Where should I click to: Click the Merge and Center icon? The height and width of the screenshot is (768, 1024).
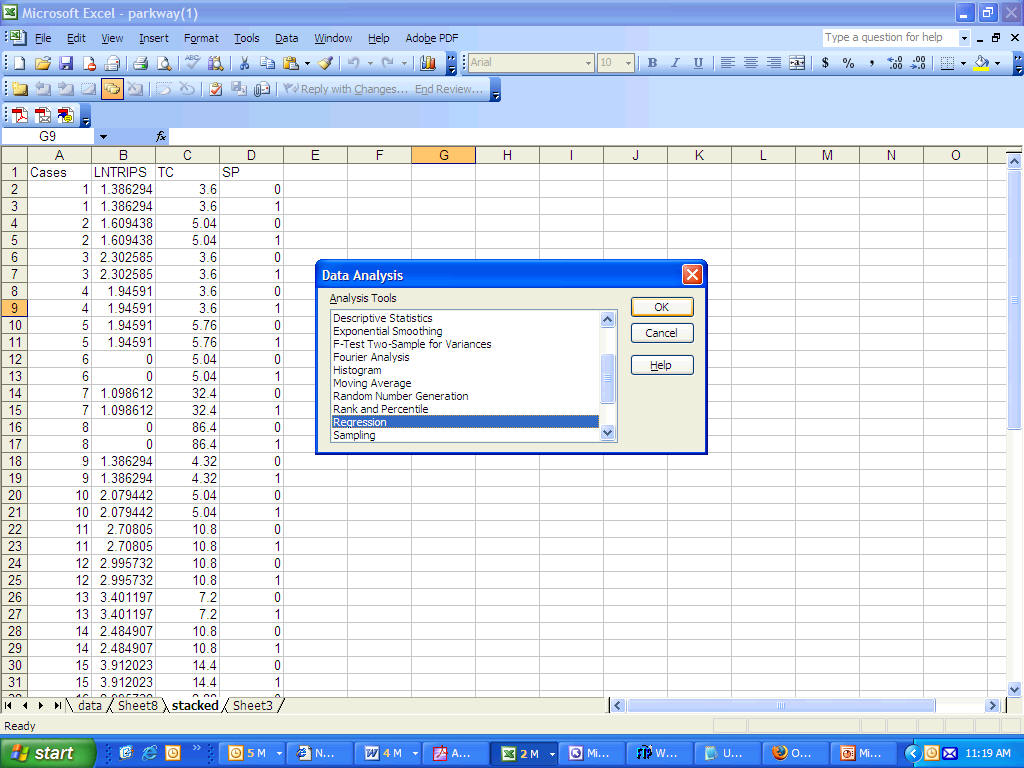(x=797, y=63)
